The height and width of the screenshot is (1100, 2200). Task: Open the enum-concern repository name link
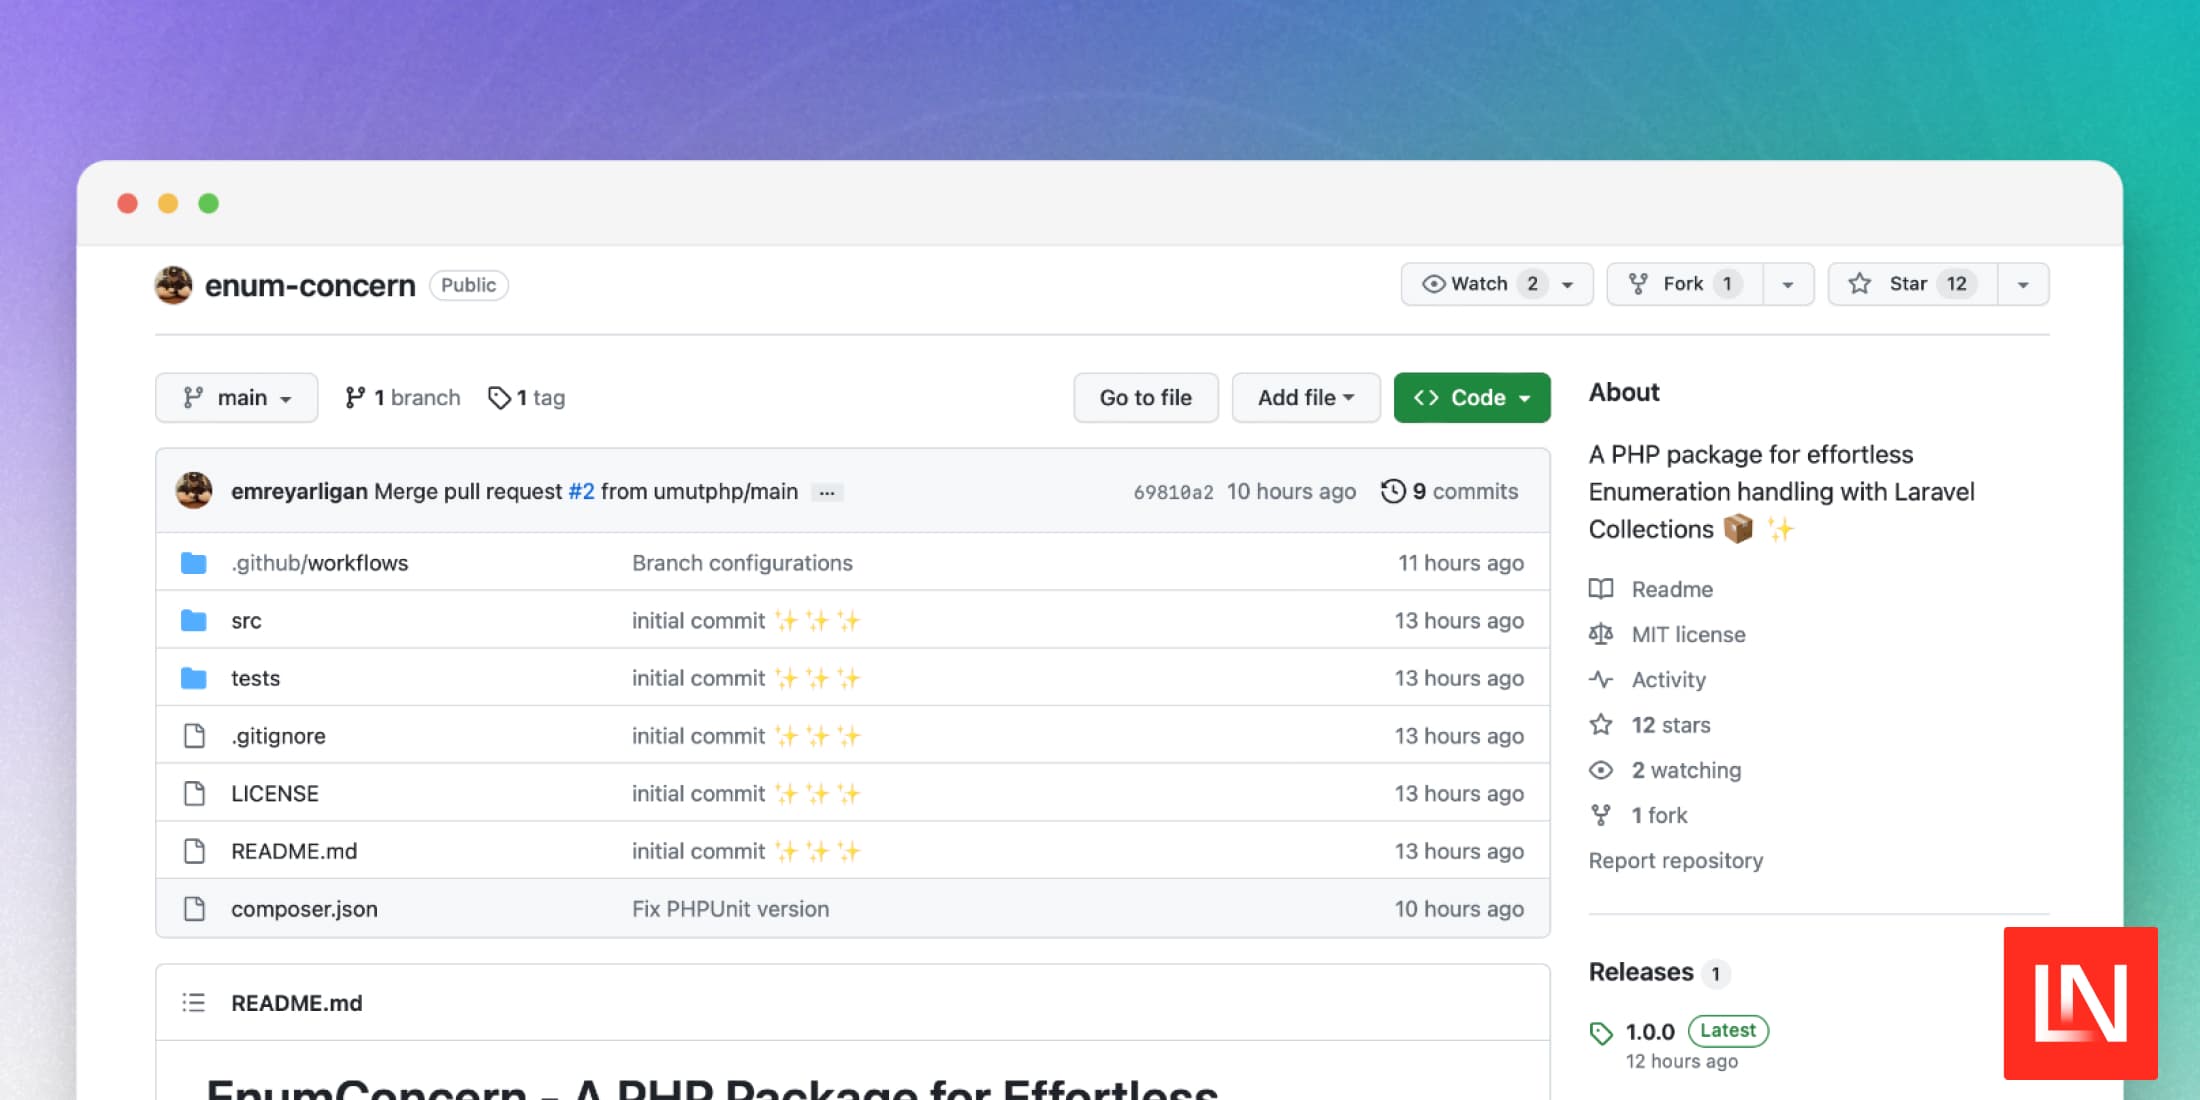tap(310, 285)
